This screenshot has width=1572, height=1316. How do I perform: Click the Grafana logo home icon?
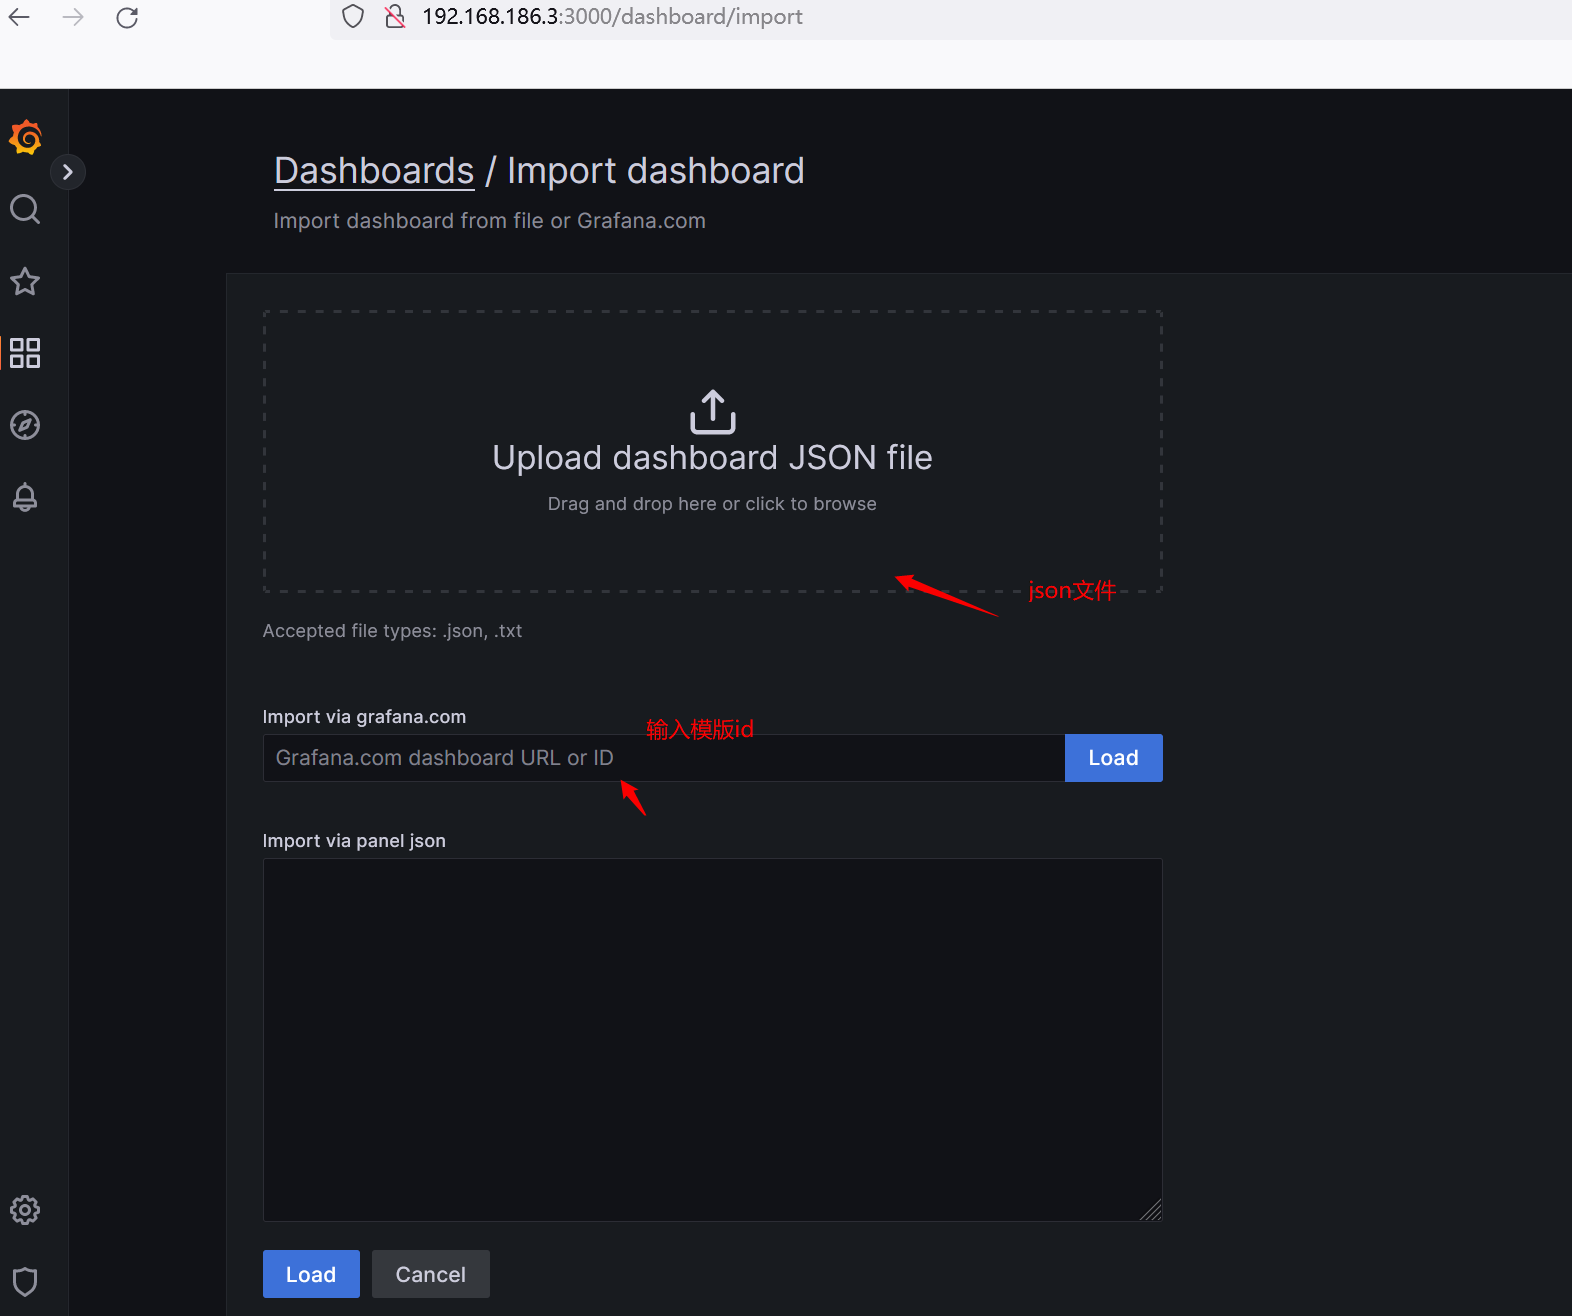(x=26, y=137)
